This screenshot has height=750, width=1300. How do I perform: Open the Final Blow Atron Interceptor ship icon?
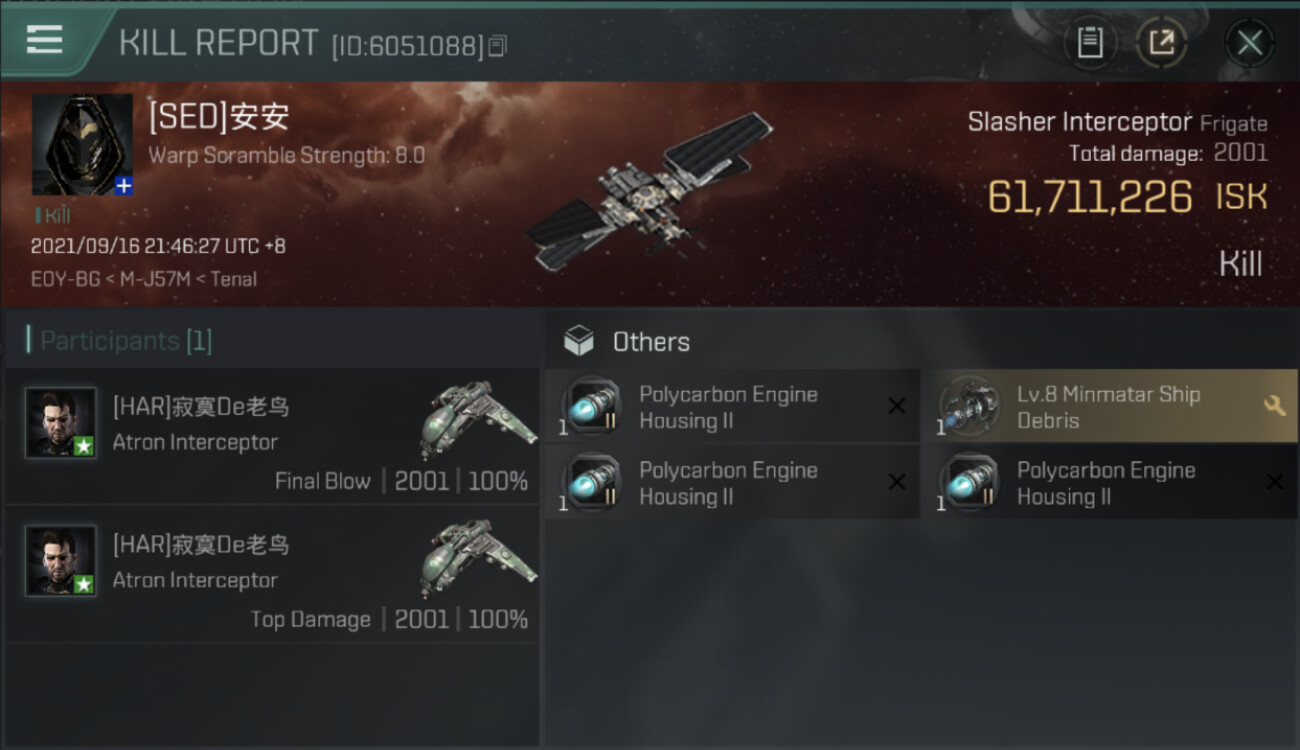pyautogui.click(x=477, y=418)
